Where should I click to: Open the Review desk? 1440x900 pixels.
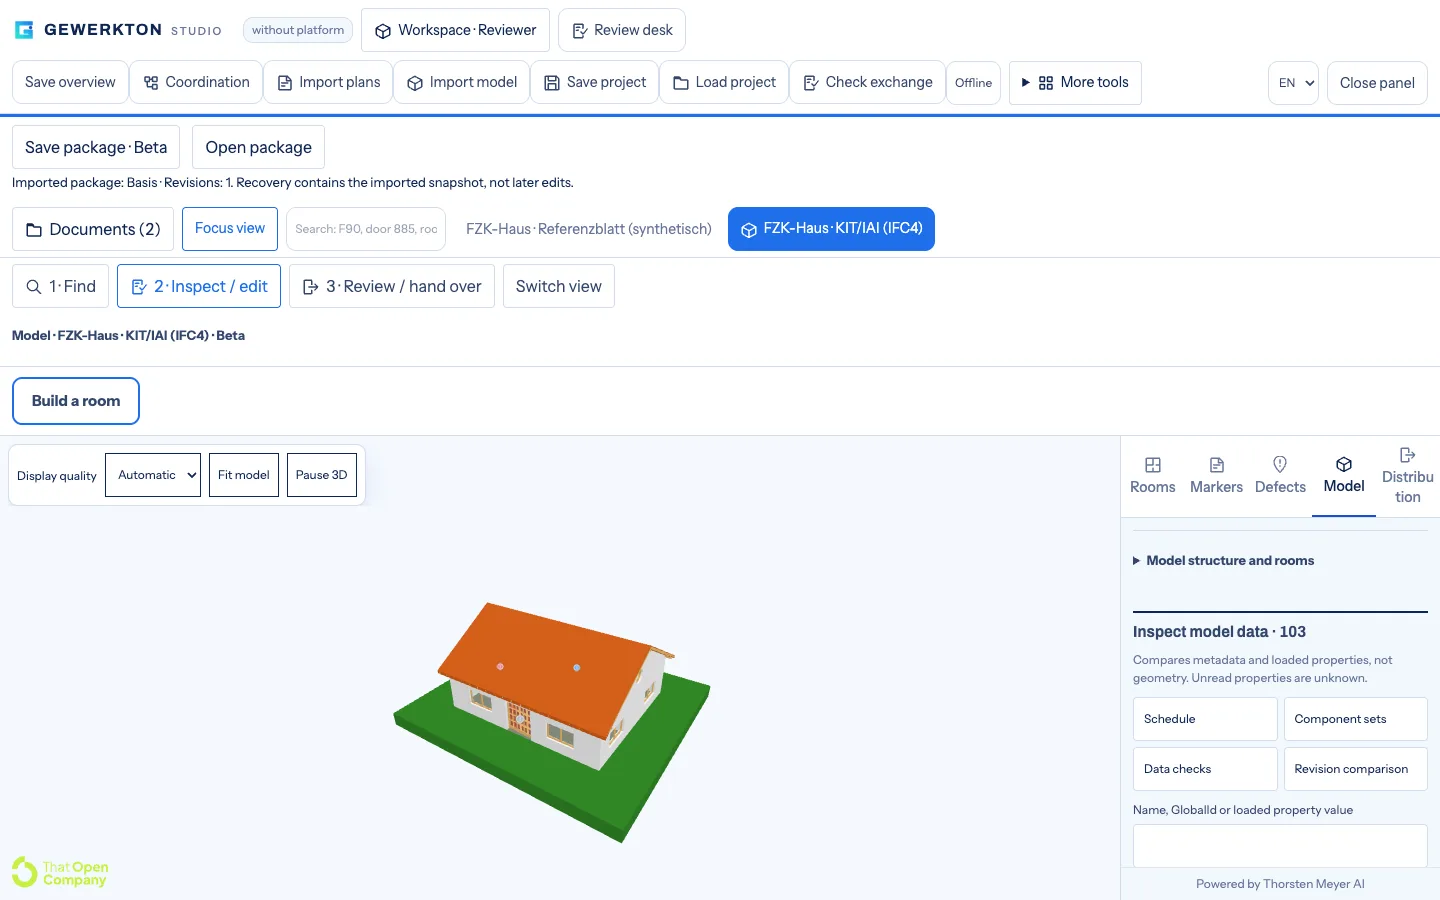point(622,30)
